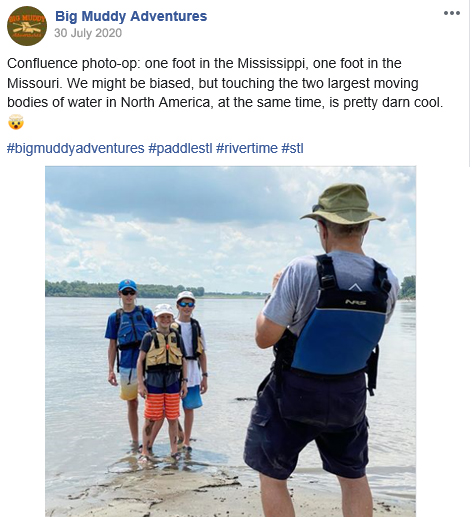The width and height of the screenshot is (472, 517).
Task: Click the word Missouri in the caption
Action: tap(34, 83)
